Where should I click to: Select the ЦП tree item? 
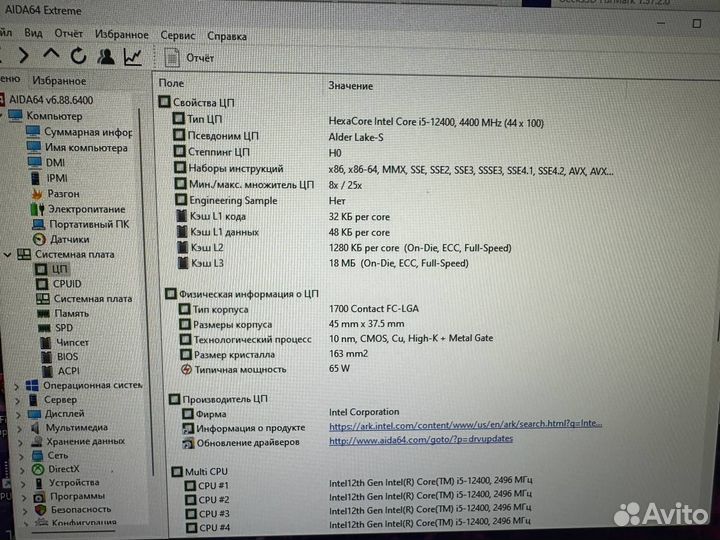[x=52, y=269]
